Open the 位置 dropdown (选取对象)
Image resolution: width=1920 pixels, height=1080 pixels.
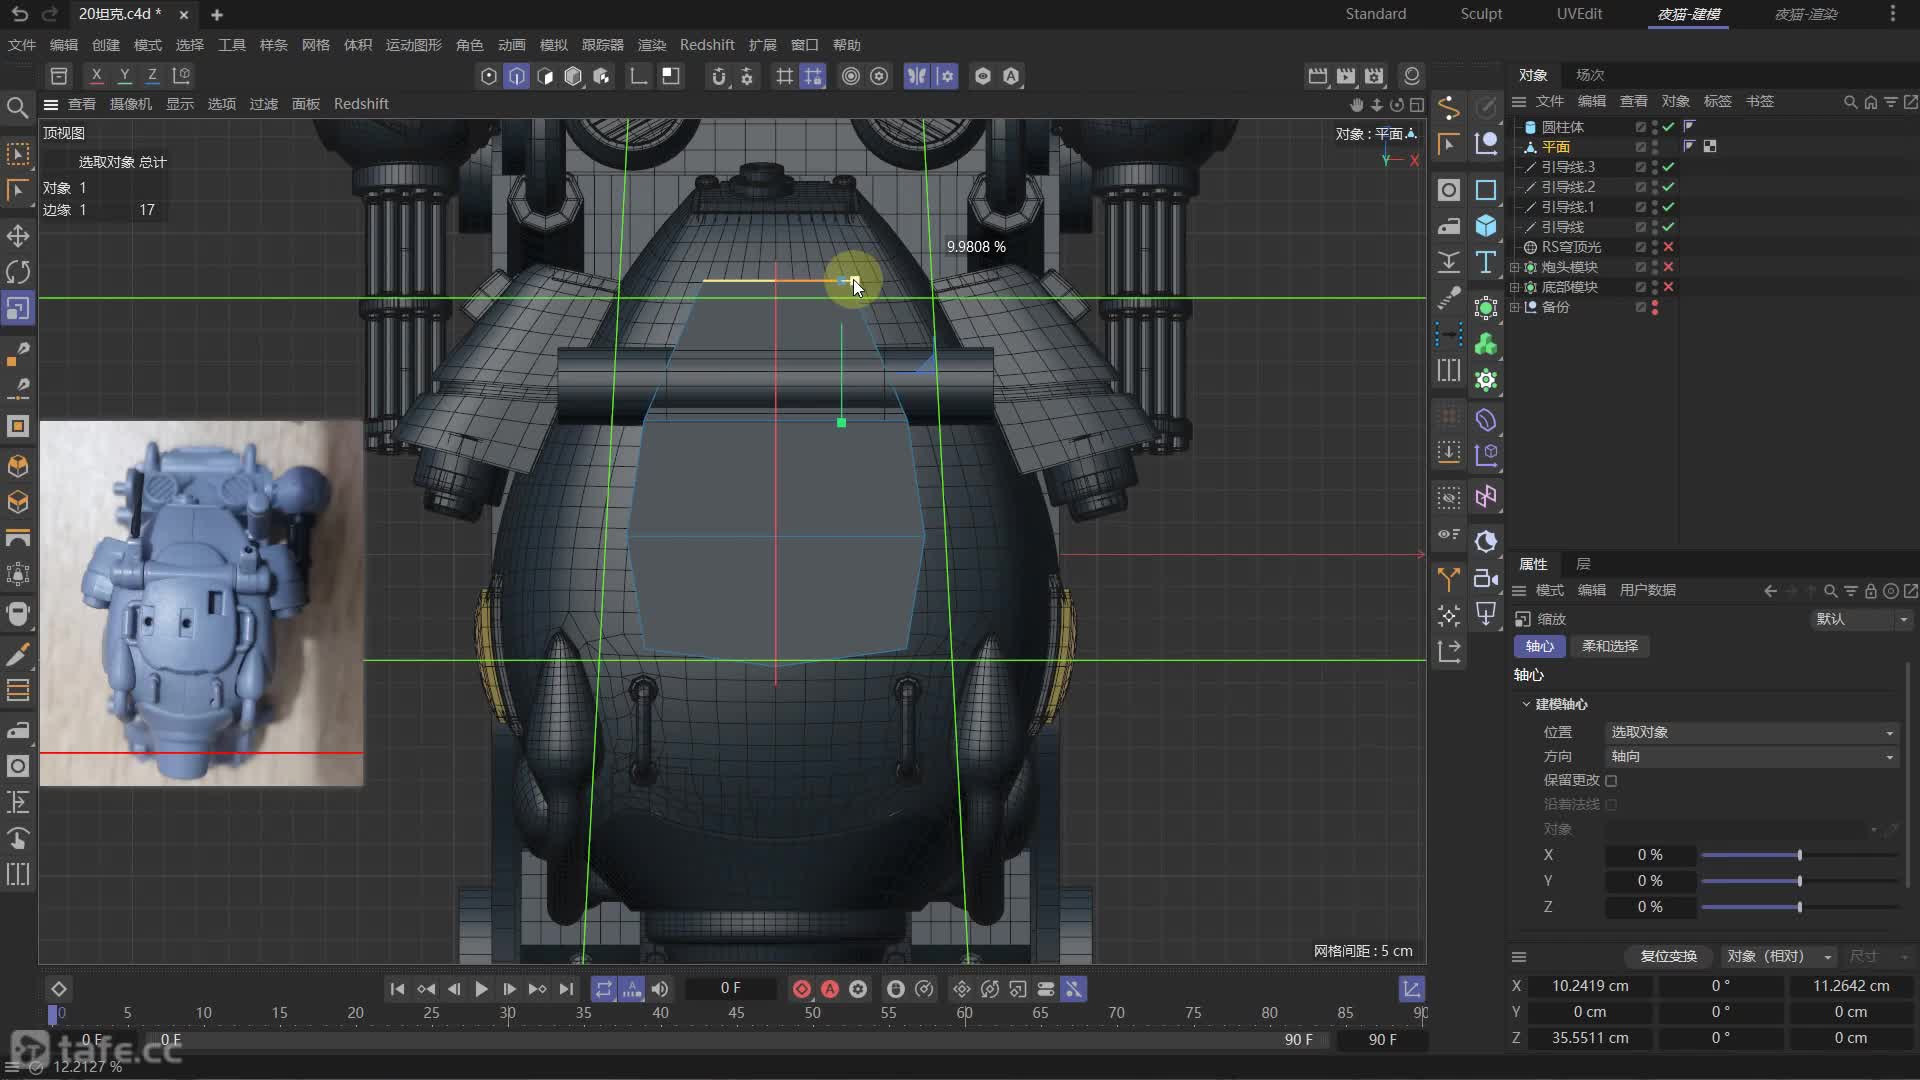click(x=1751, y=732)
